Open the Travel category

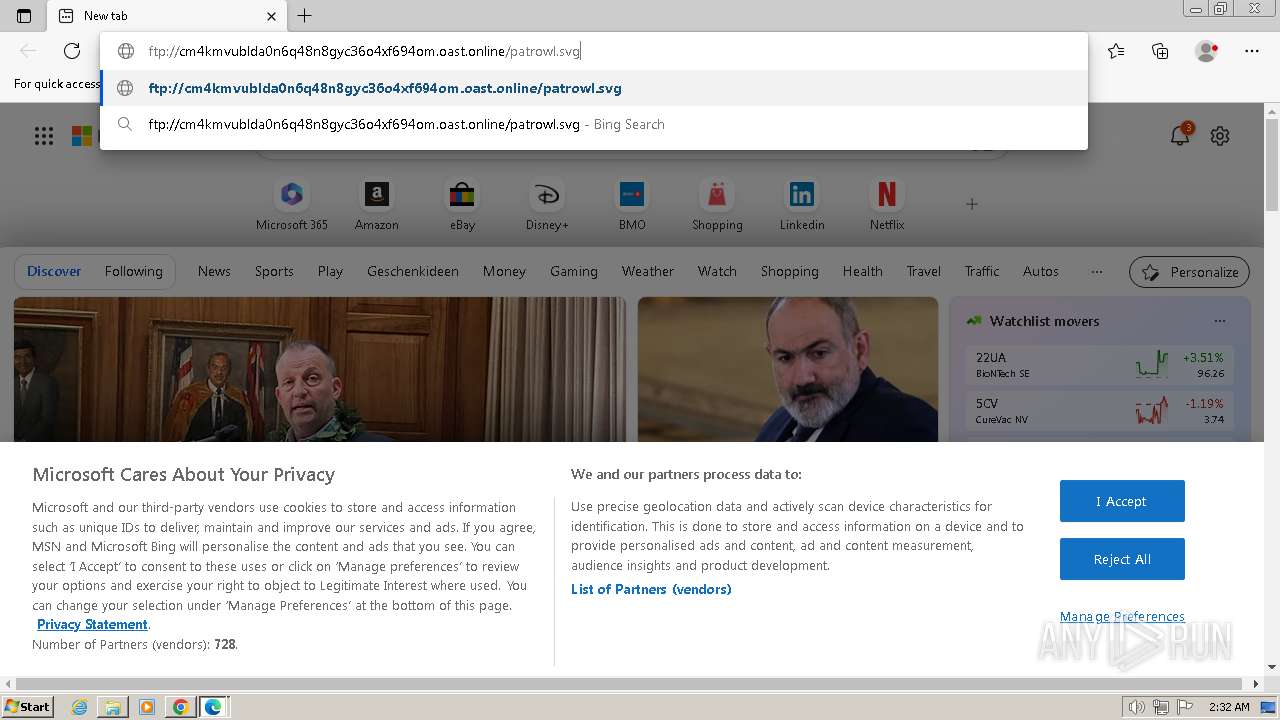tap(924, 271)
